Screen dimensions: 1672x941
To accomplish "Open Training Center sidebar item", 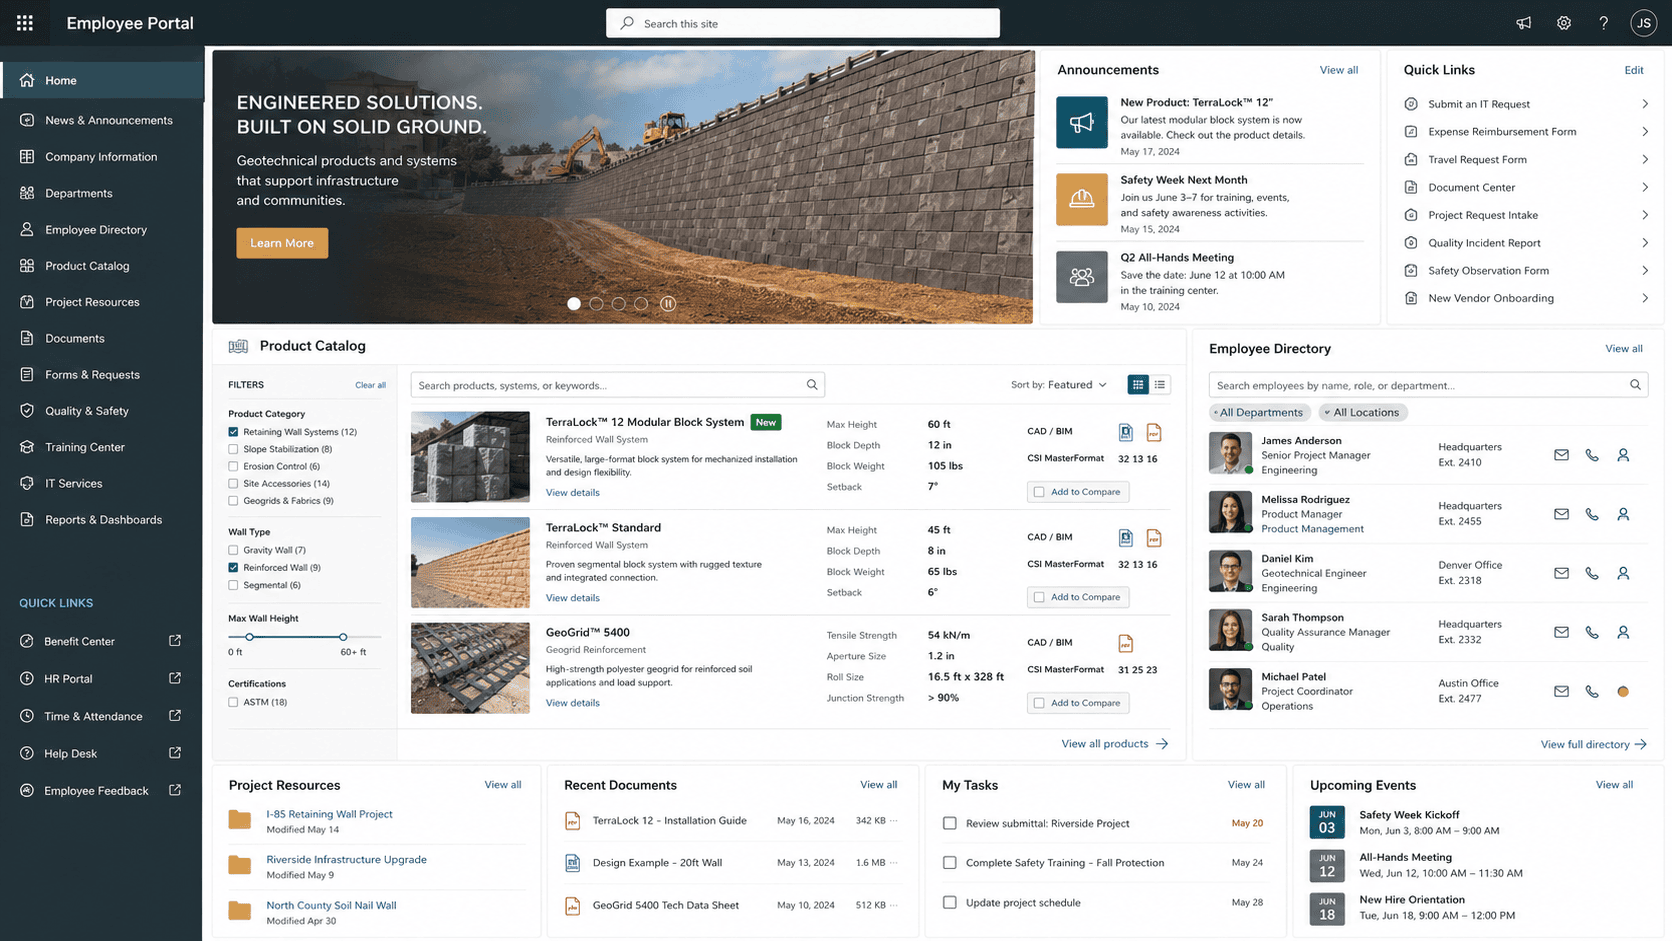I will click(x=102, y=447).
